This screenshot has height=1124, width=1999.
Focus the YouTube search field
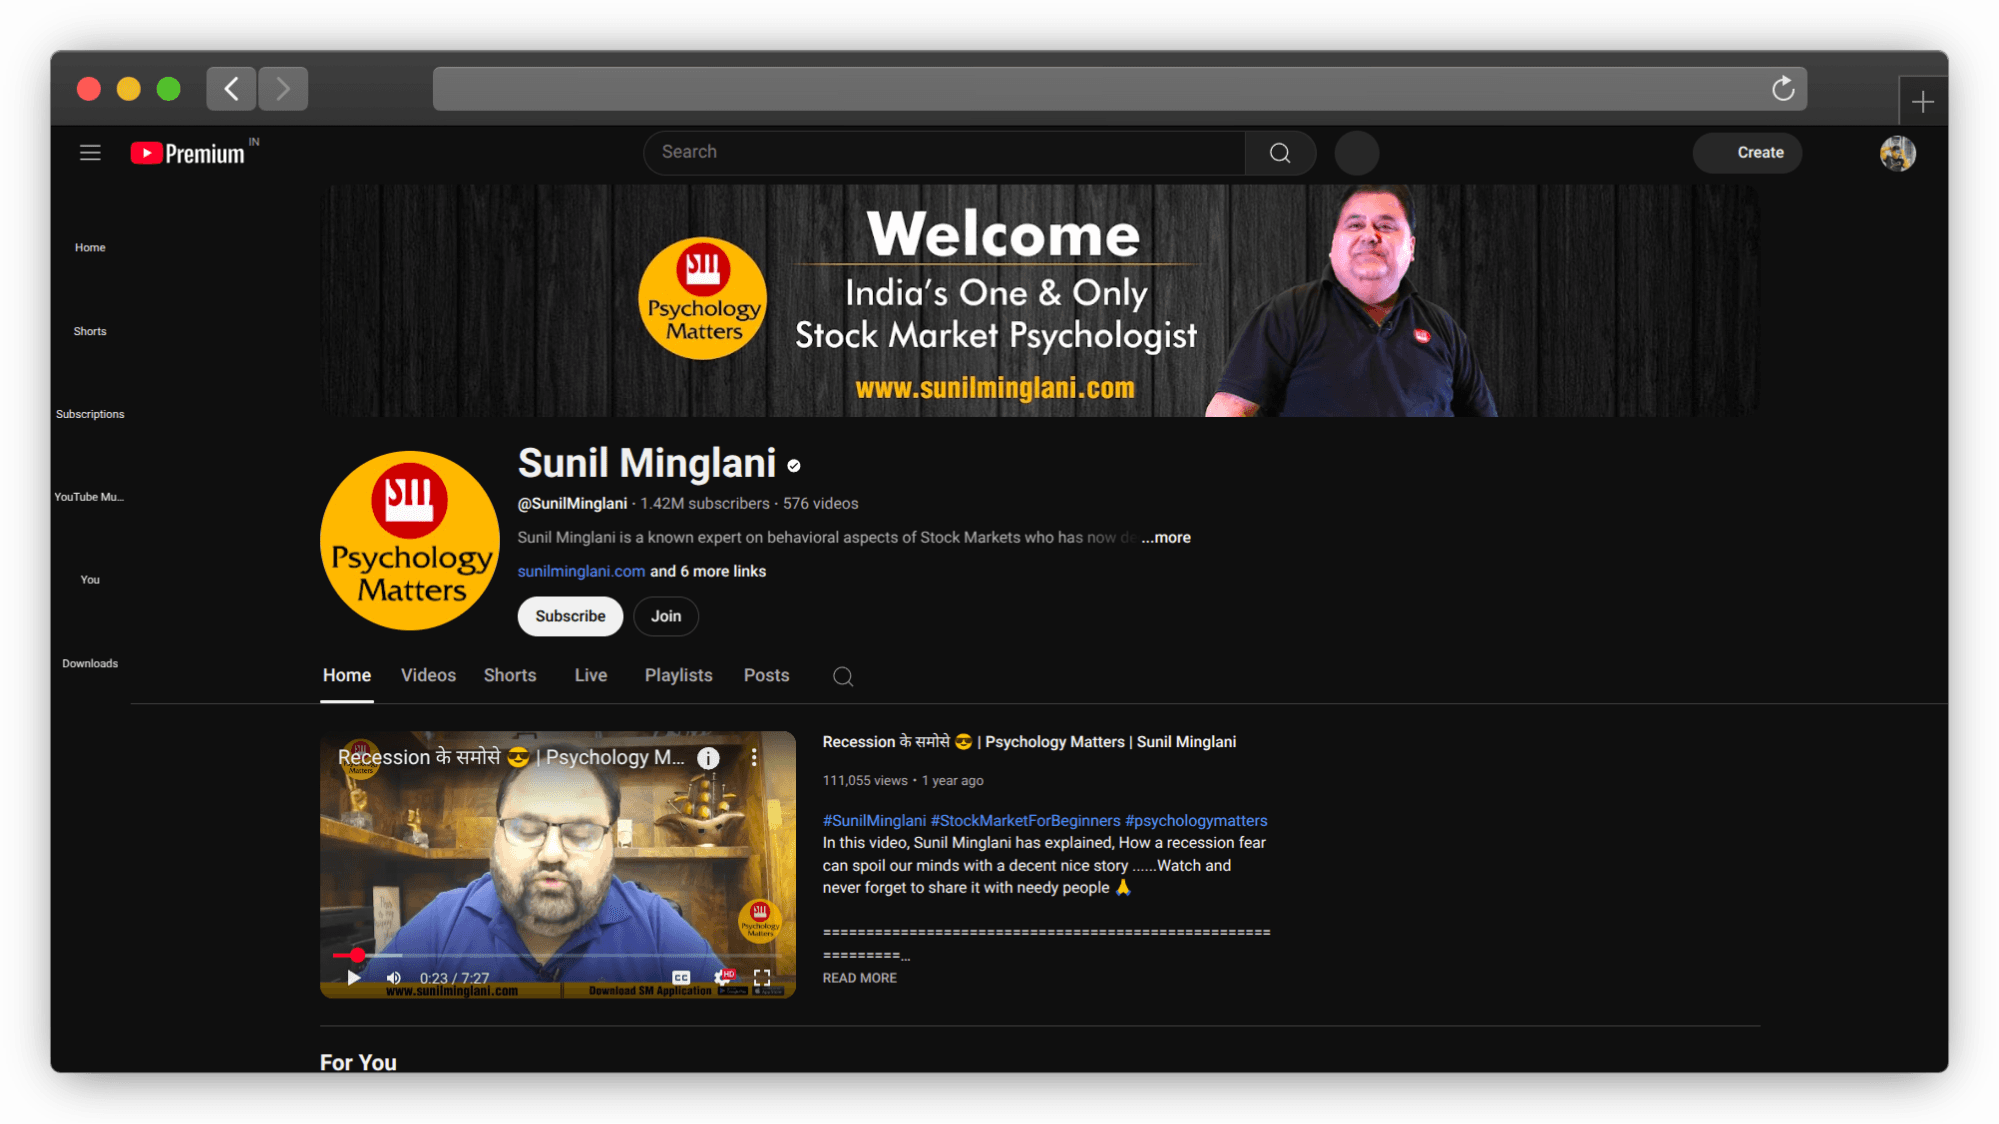[x=945, y=153]
